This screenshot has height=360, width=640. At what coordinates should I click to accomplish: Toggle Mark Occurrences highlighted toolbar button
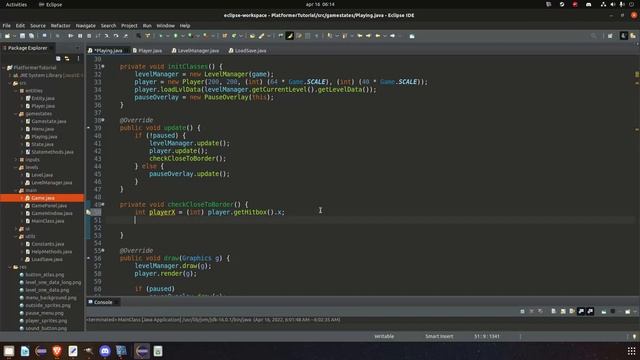coord(290,36)
